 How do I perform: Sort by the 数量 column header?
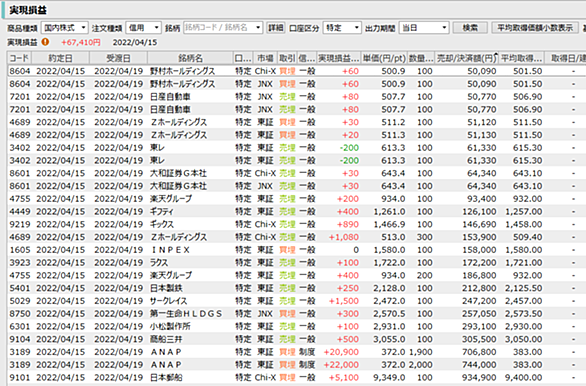(421, 58)
